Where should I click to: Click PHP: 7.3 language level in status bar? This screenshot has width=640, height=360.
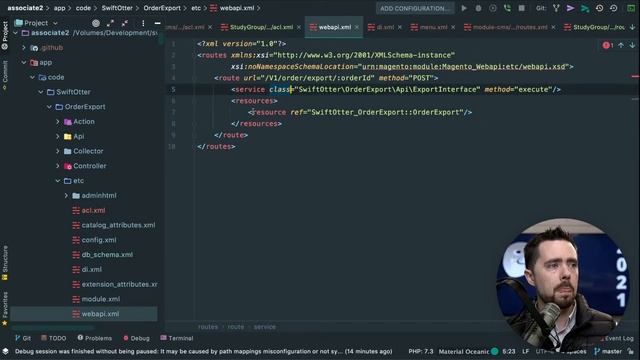pyautogui.click(x=421, y=351)
